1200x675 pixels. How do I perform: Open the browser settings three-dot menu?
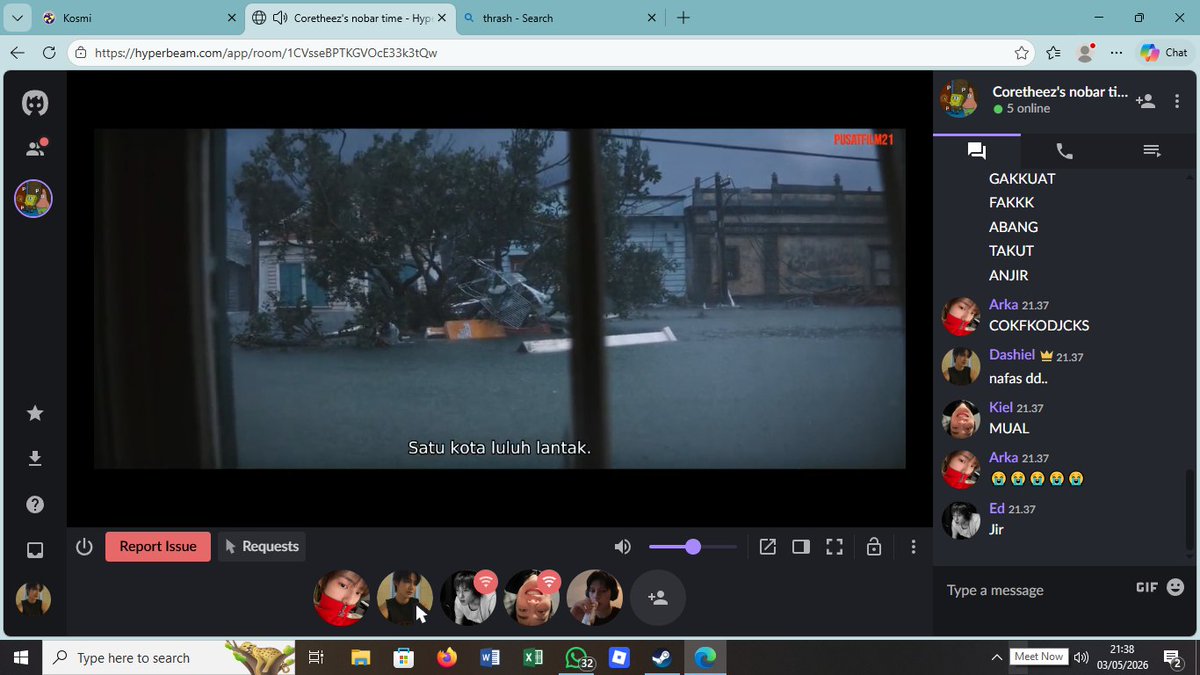[x=1117, y=53]
